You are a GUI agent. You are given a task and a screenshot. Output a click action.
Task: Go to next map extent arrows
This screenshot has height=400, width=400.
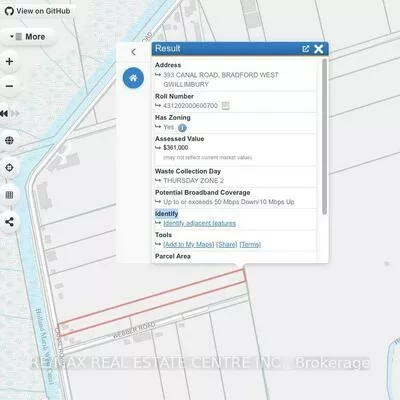[x=15, y=114]
